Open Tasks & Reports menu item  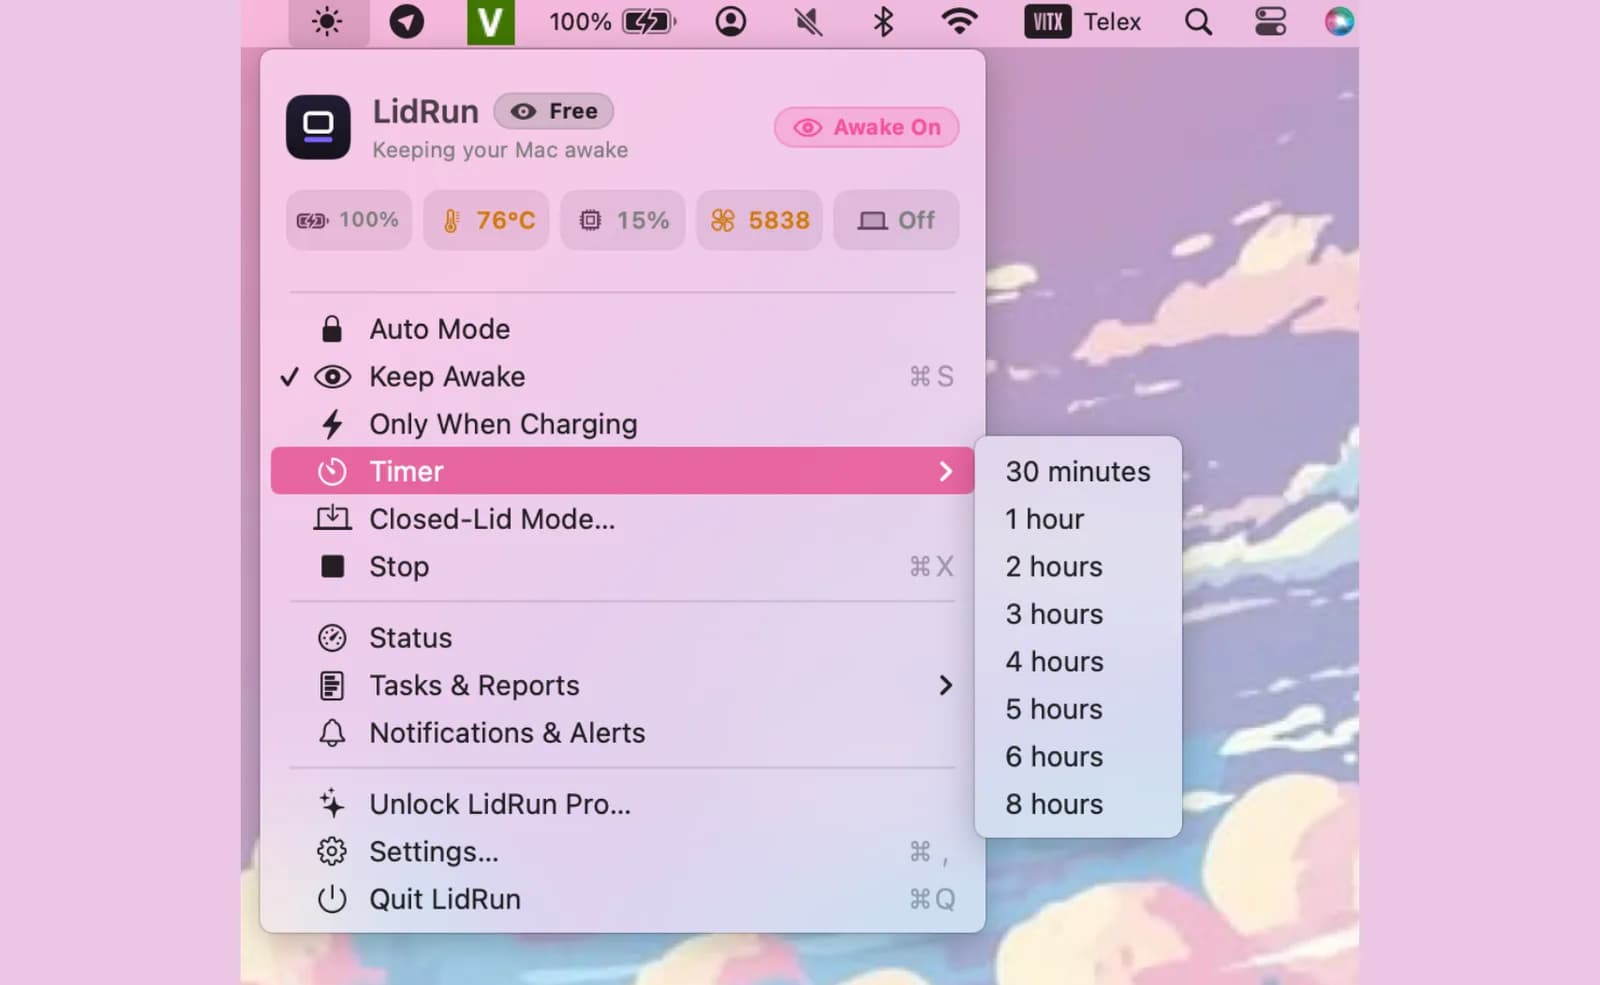[622, 685]
